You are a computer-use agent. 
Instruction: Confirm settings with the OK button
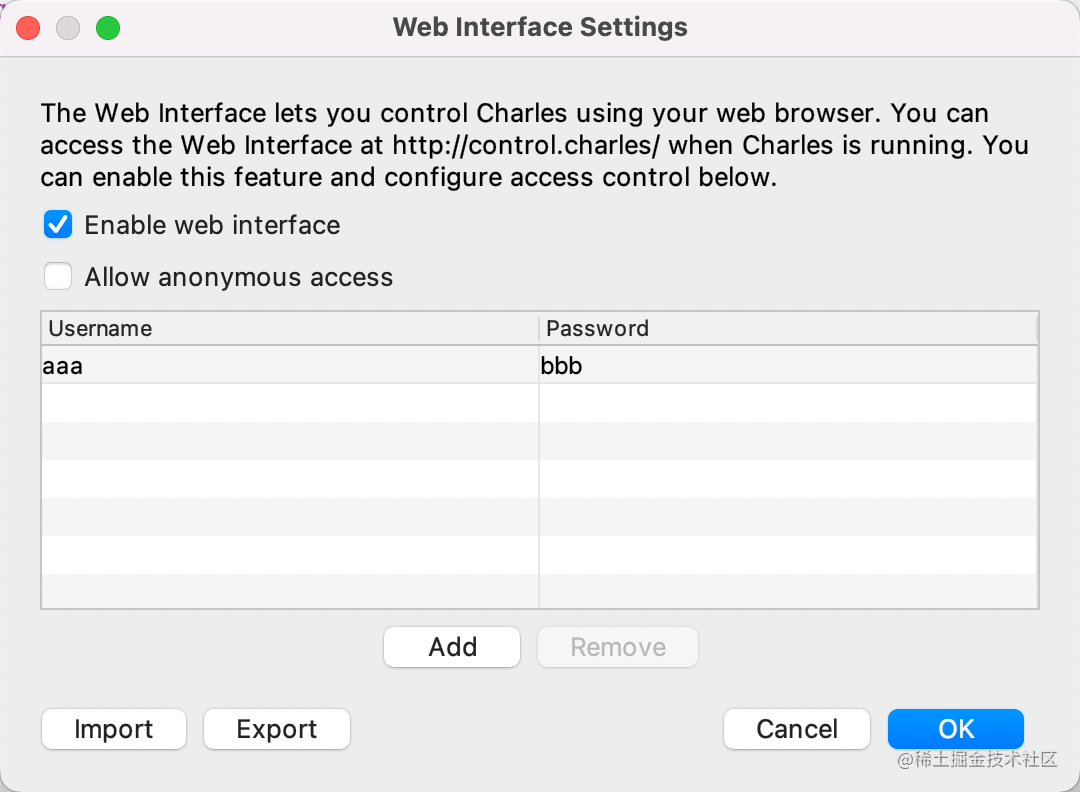[956, 729]
